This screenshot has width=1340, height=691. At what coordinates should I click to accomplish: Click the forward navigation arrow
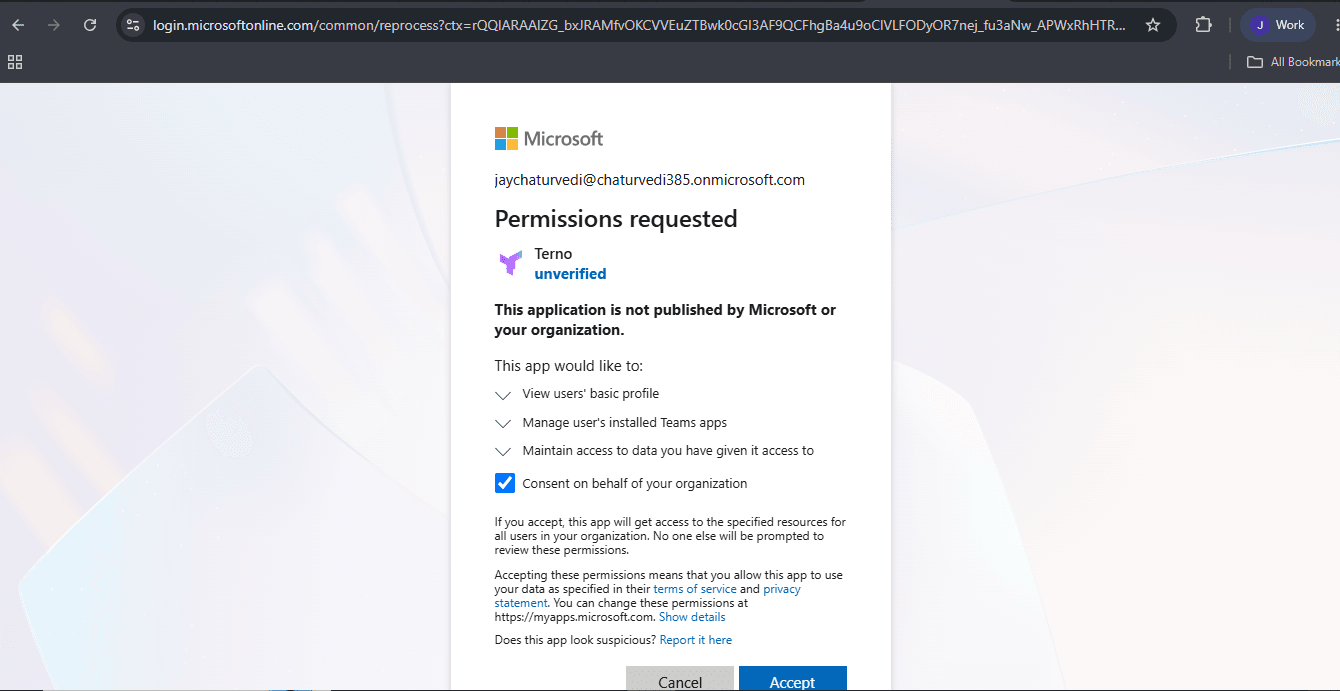(54, 25)
